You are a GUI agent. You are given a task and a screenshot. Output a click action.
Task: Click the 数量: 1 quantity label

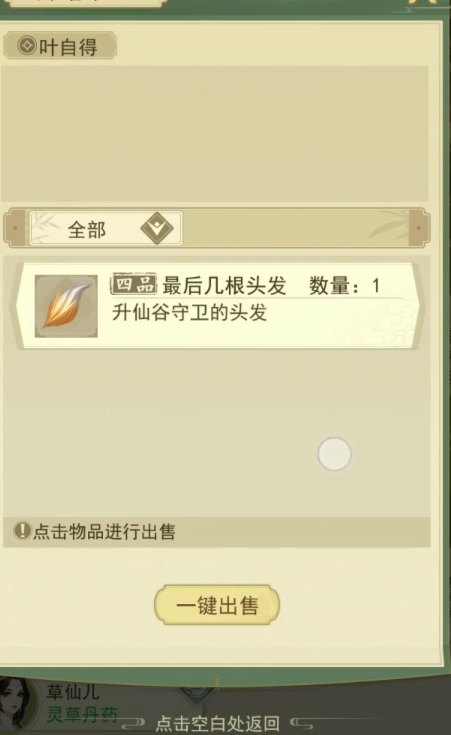point(345,285)
